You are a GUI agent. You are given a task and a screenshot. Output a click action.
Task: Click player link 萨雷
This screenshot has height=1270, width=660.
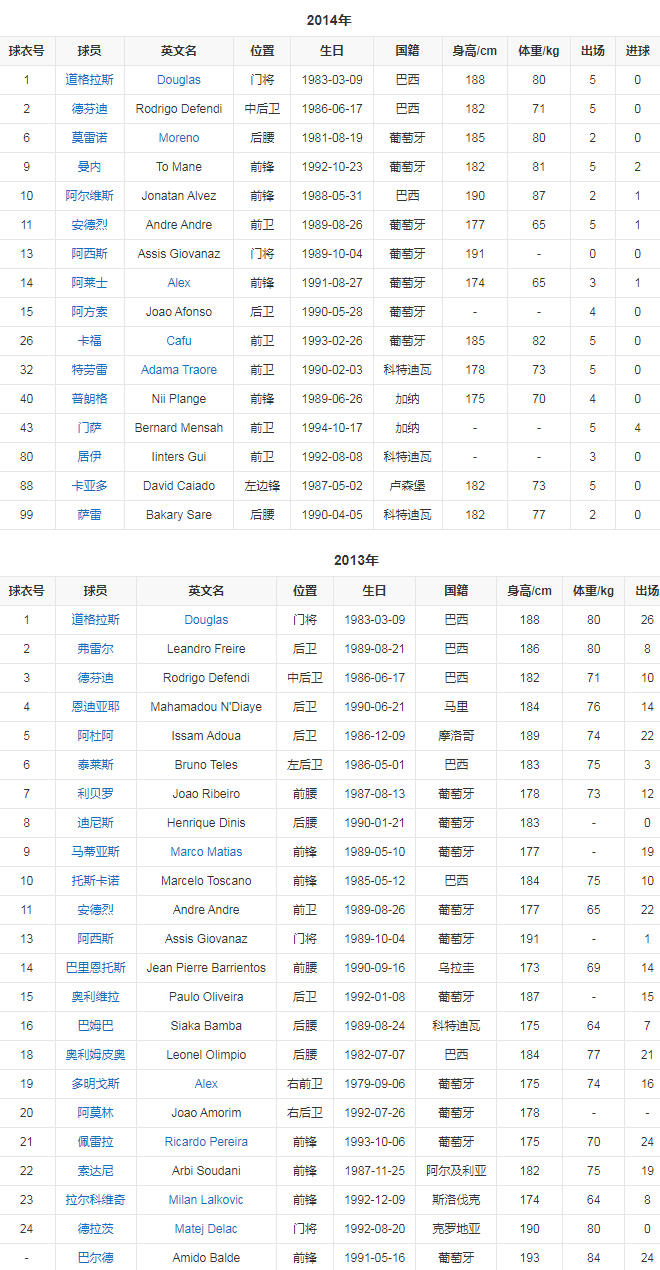pos(90,515)
